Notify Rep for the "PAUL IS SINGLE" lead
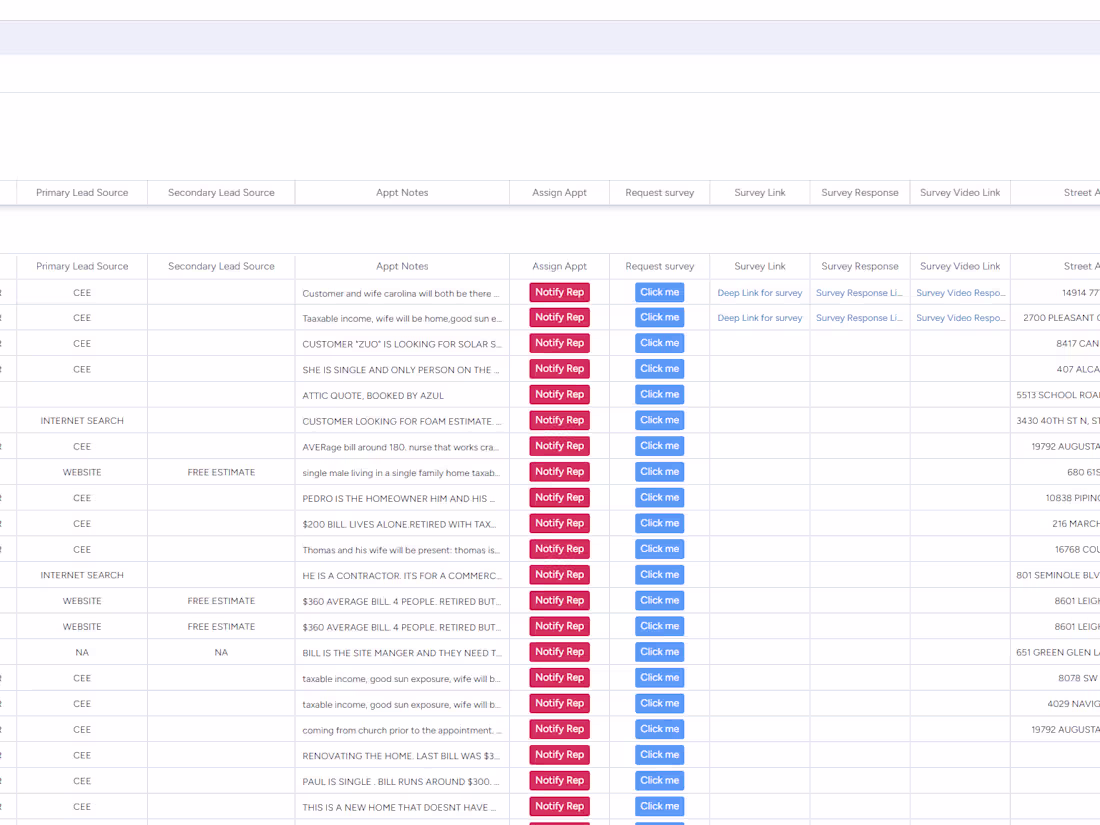The image size is (1100, 825). coord(559,780)
